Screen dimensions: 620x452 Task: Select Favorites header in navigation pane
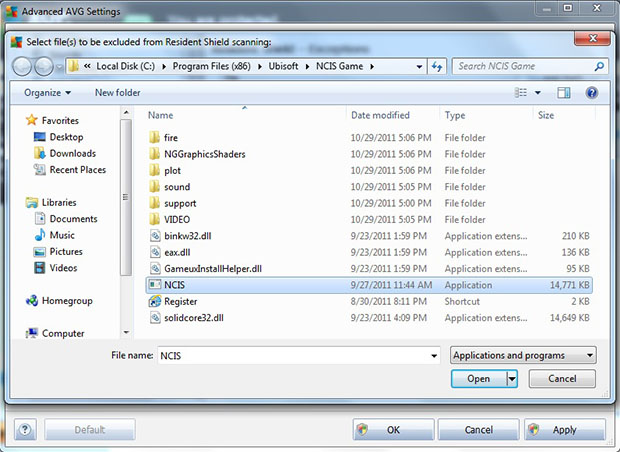point(52,120)
